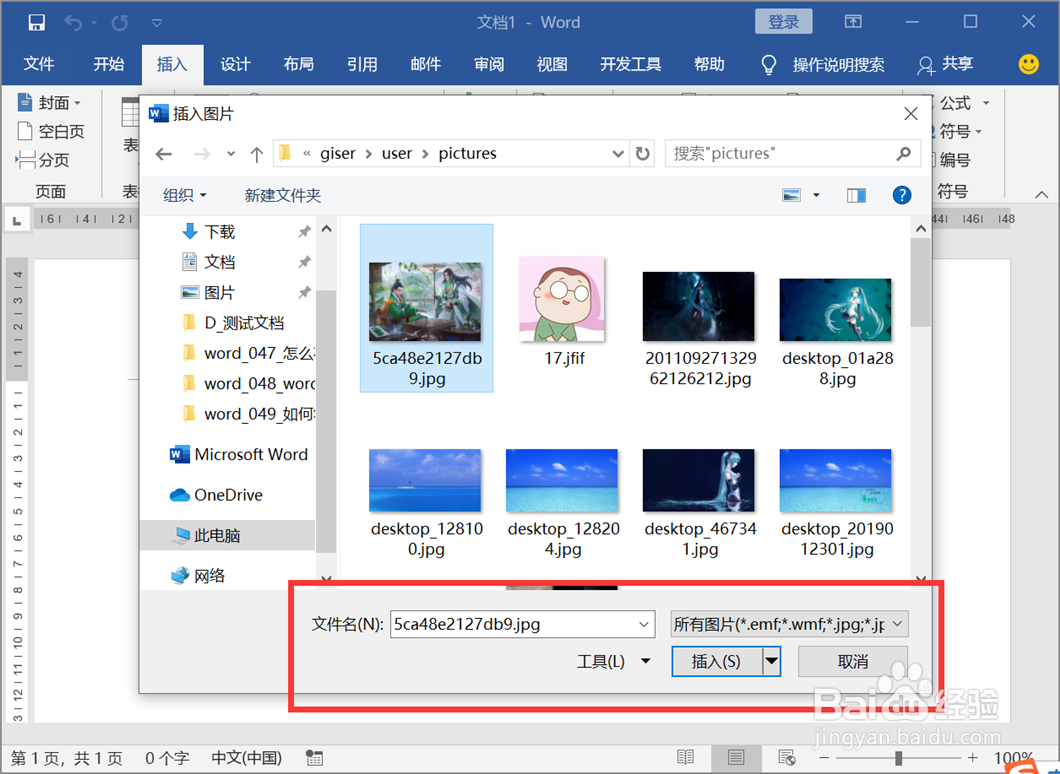The height and width of the screenshot is (774, 1060).
Task: Open the 所有图片 file type dropdown
Action: pos(789,624)
